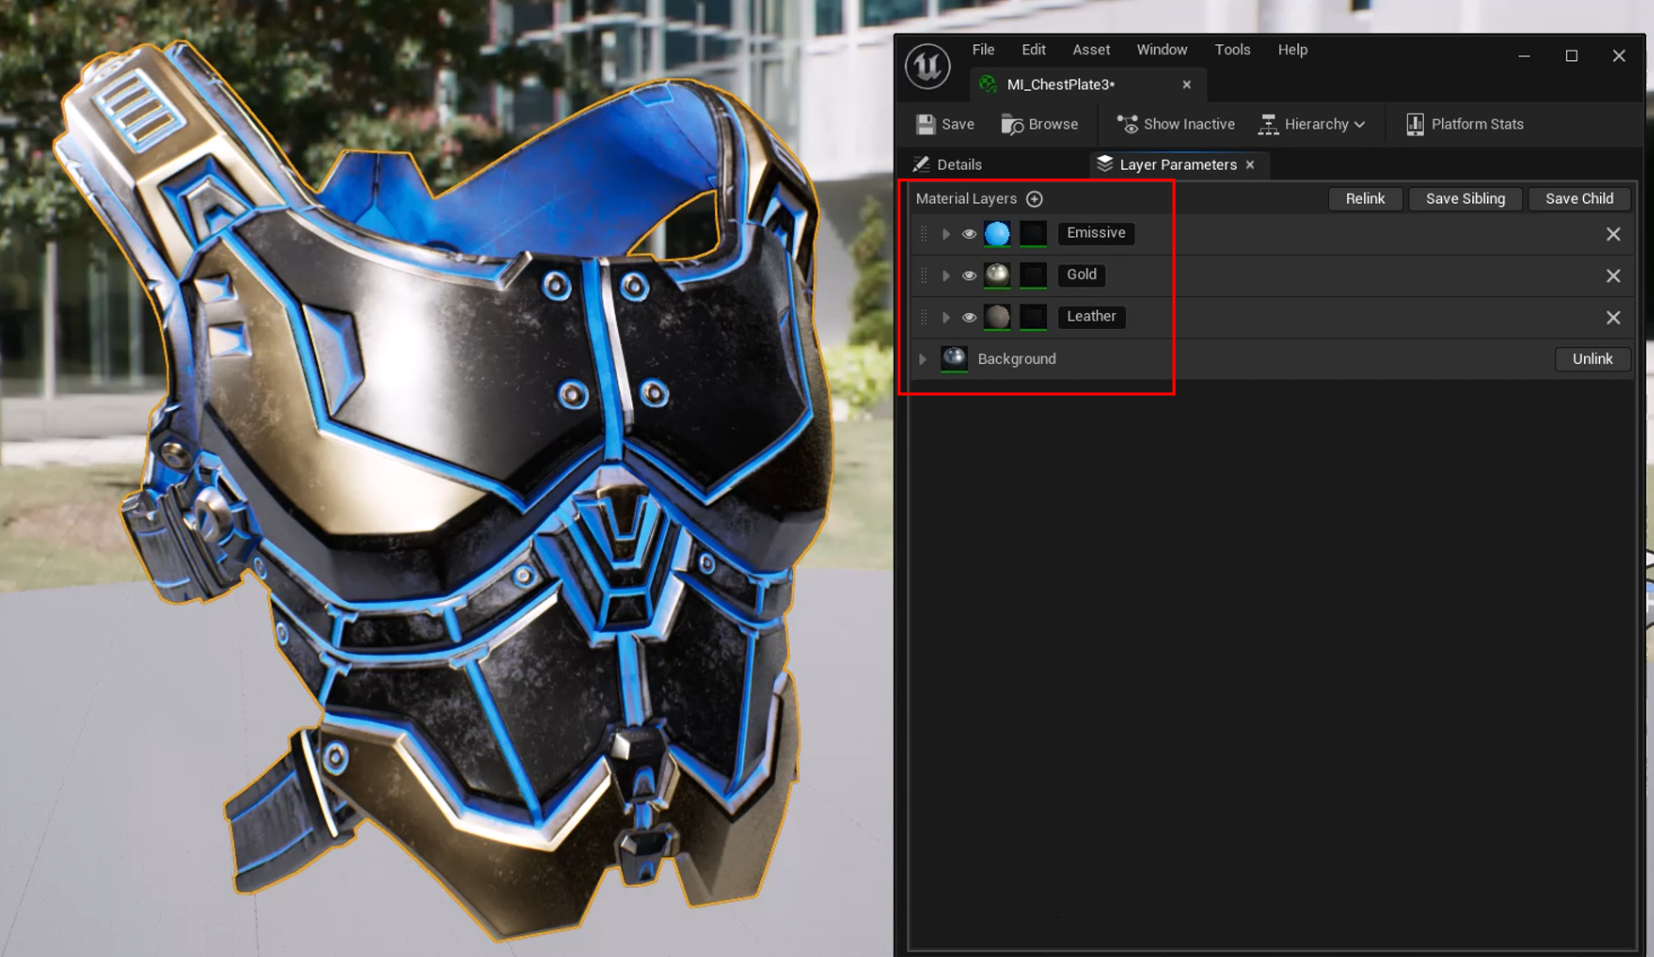Expand the Emissive layer parameters

click(x=946, y=234)
